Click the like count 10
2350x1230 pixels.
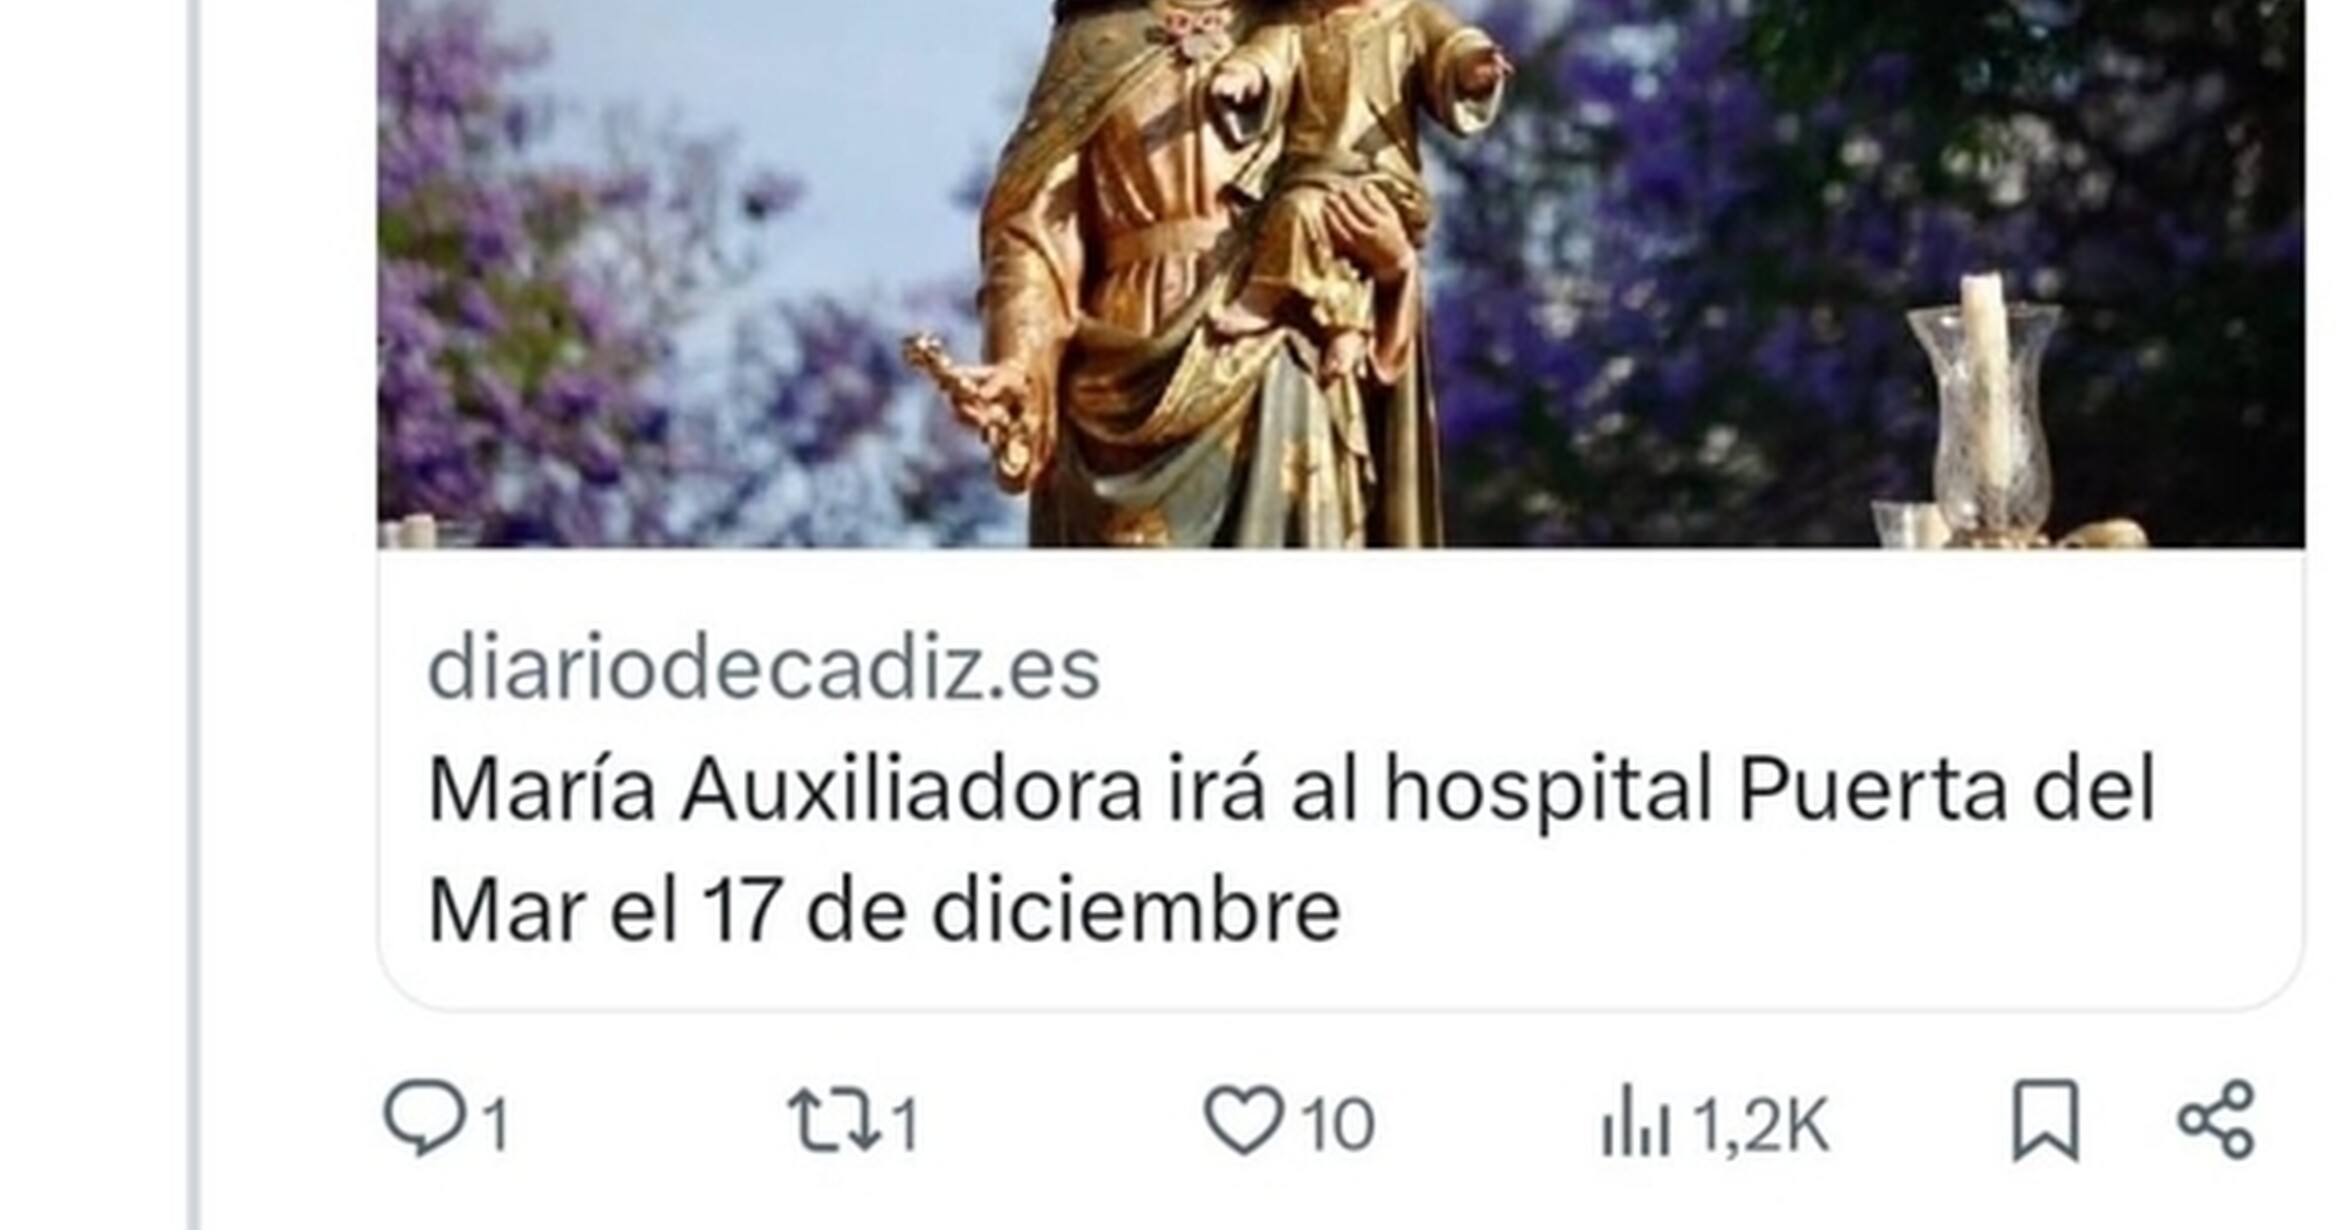[1337, 1125]
